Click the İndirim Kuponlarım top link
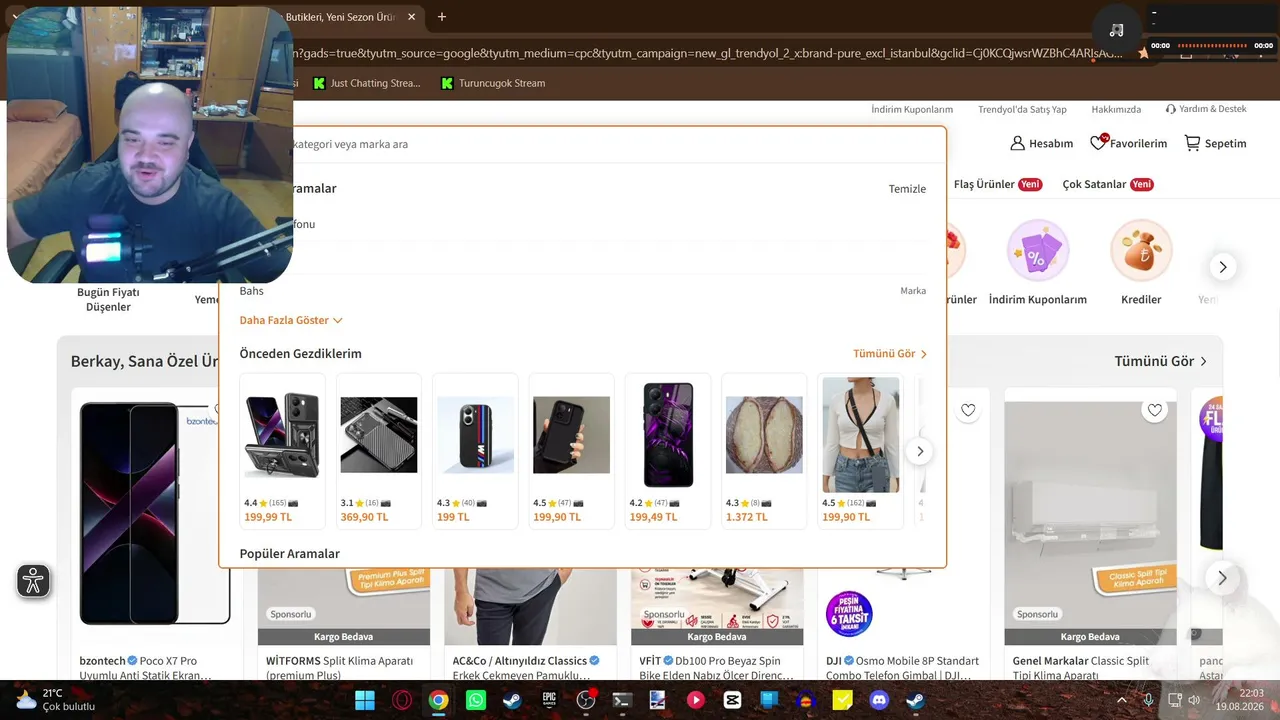1280x720 pixels. tap(912, 109)
